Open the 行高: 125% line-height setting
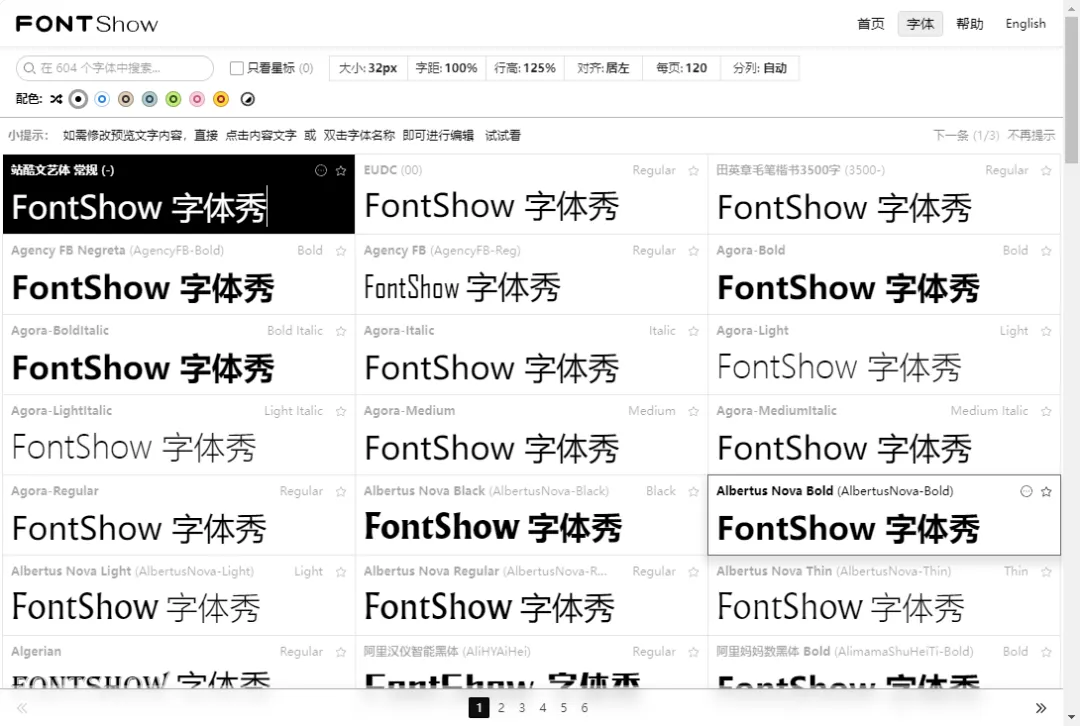1080x726 pixels. [x=525, y=68]
